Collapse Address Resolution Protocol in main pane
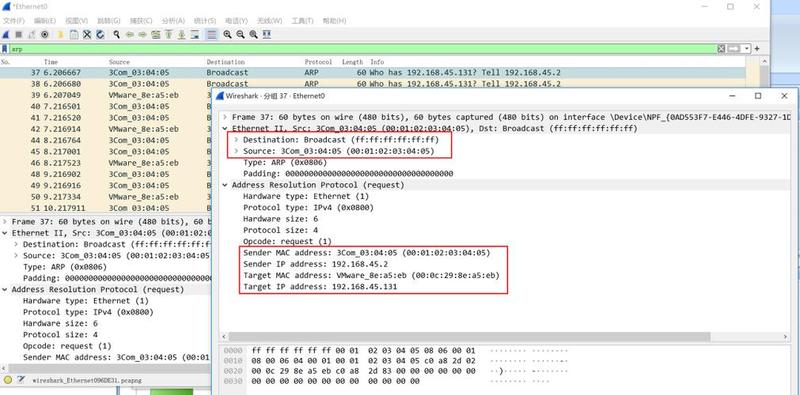The height and width of the screenshot is (395, 800). coord(5,289)
